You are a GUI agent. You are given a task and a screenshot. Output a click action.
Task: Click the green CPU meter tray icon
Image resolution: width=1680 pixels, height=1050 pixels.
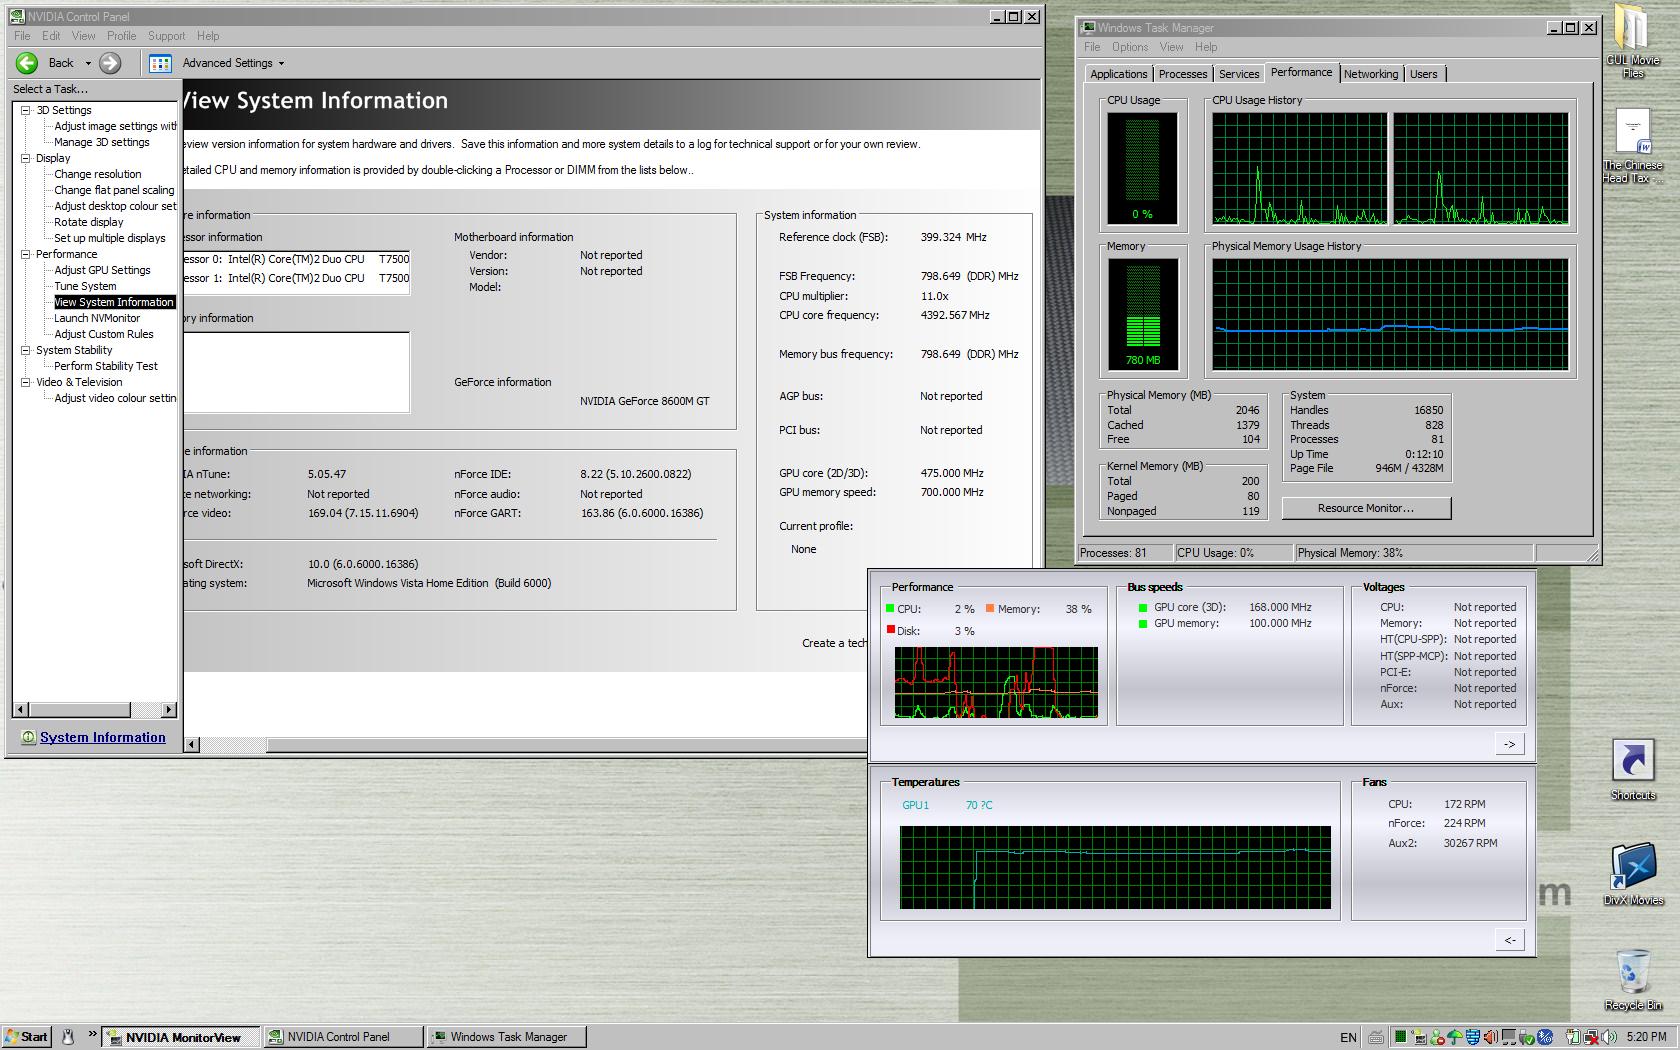(x=1401, y=1037)
